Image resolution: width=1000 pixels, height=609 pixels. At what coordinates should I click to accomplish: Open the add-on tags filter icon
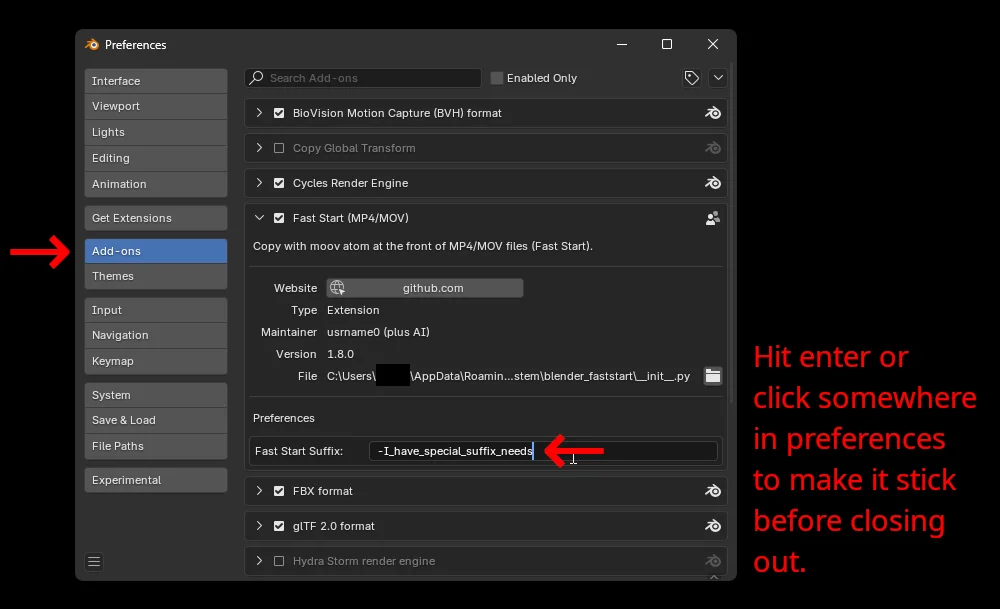point(691,78)
